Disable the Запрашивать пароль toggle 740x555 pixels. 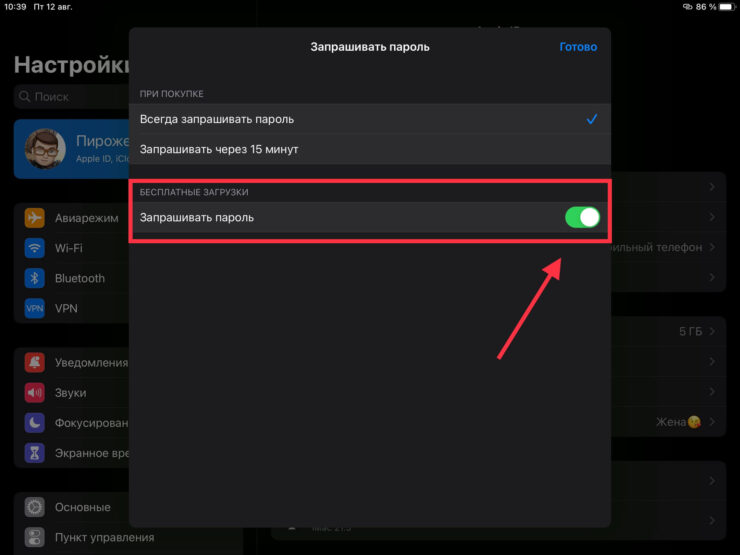581,217
